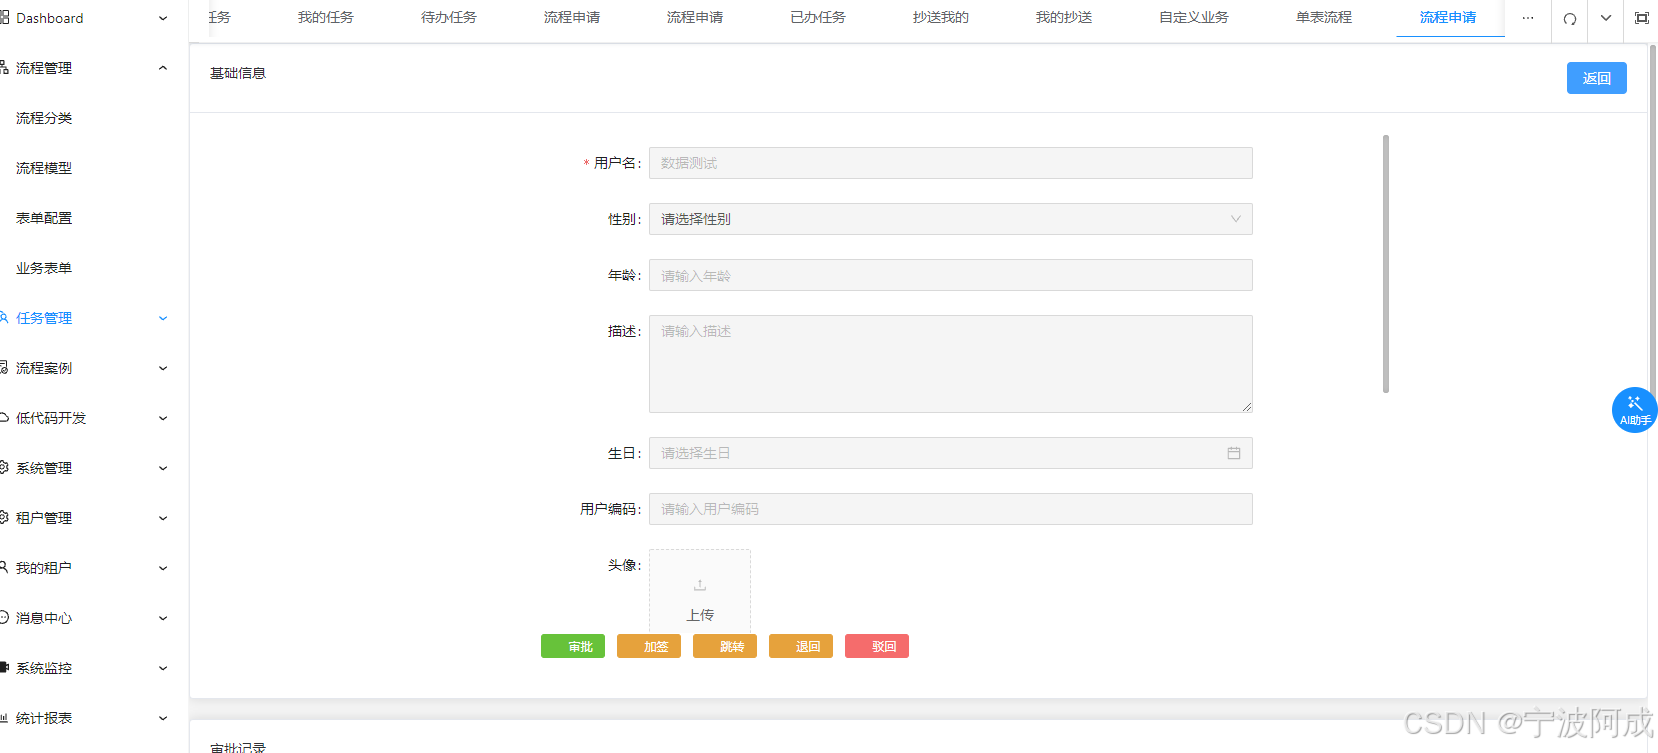Viewport: 1658px width, 753px height.
Task: Open 表单配置 in the sidebar
Action: point(44,218)
